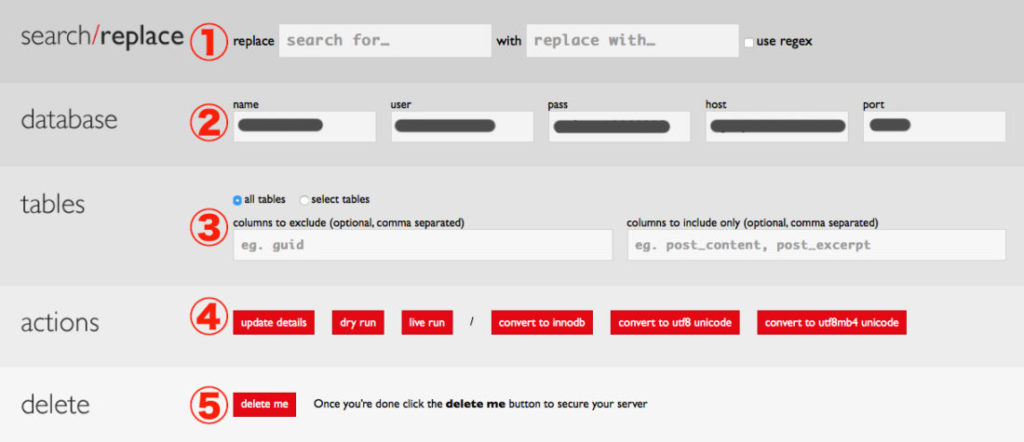Click the circled number 1 marker
The width and height of the screenshot is (1024, 442).
(x=210, y=42)
